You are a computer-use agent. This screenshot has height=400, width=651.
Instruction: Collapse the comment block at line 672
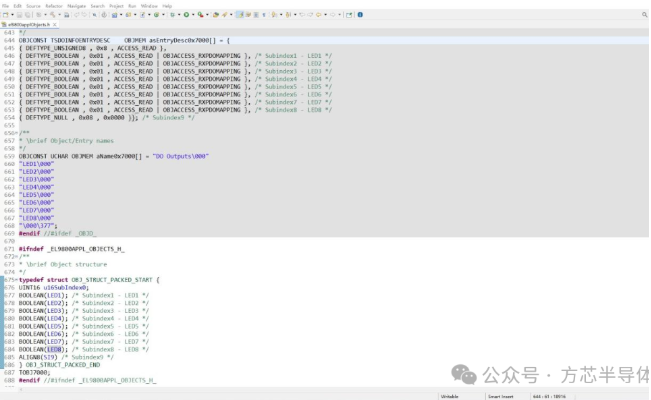(x=16, y=257)
